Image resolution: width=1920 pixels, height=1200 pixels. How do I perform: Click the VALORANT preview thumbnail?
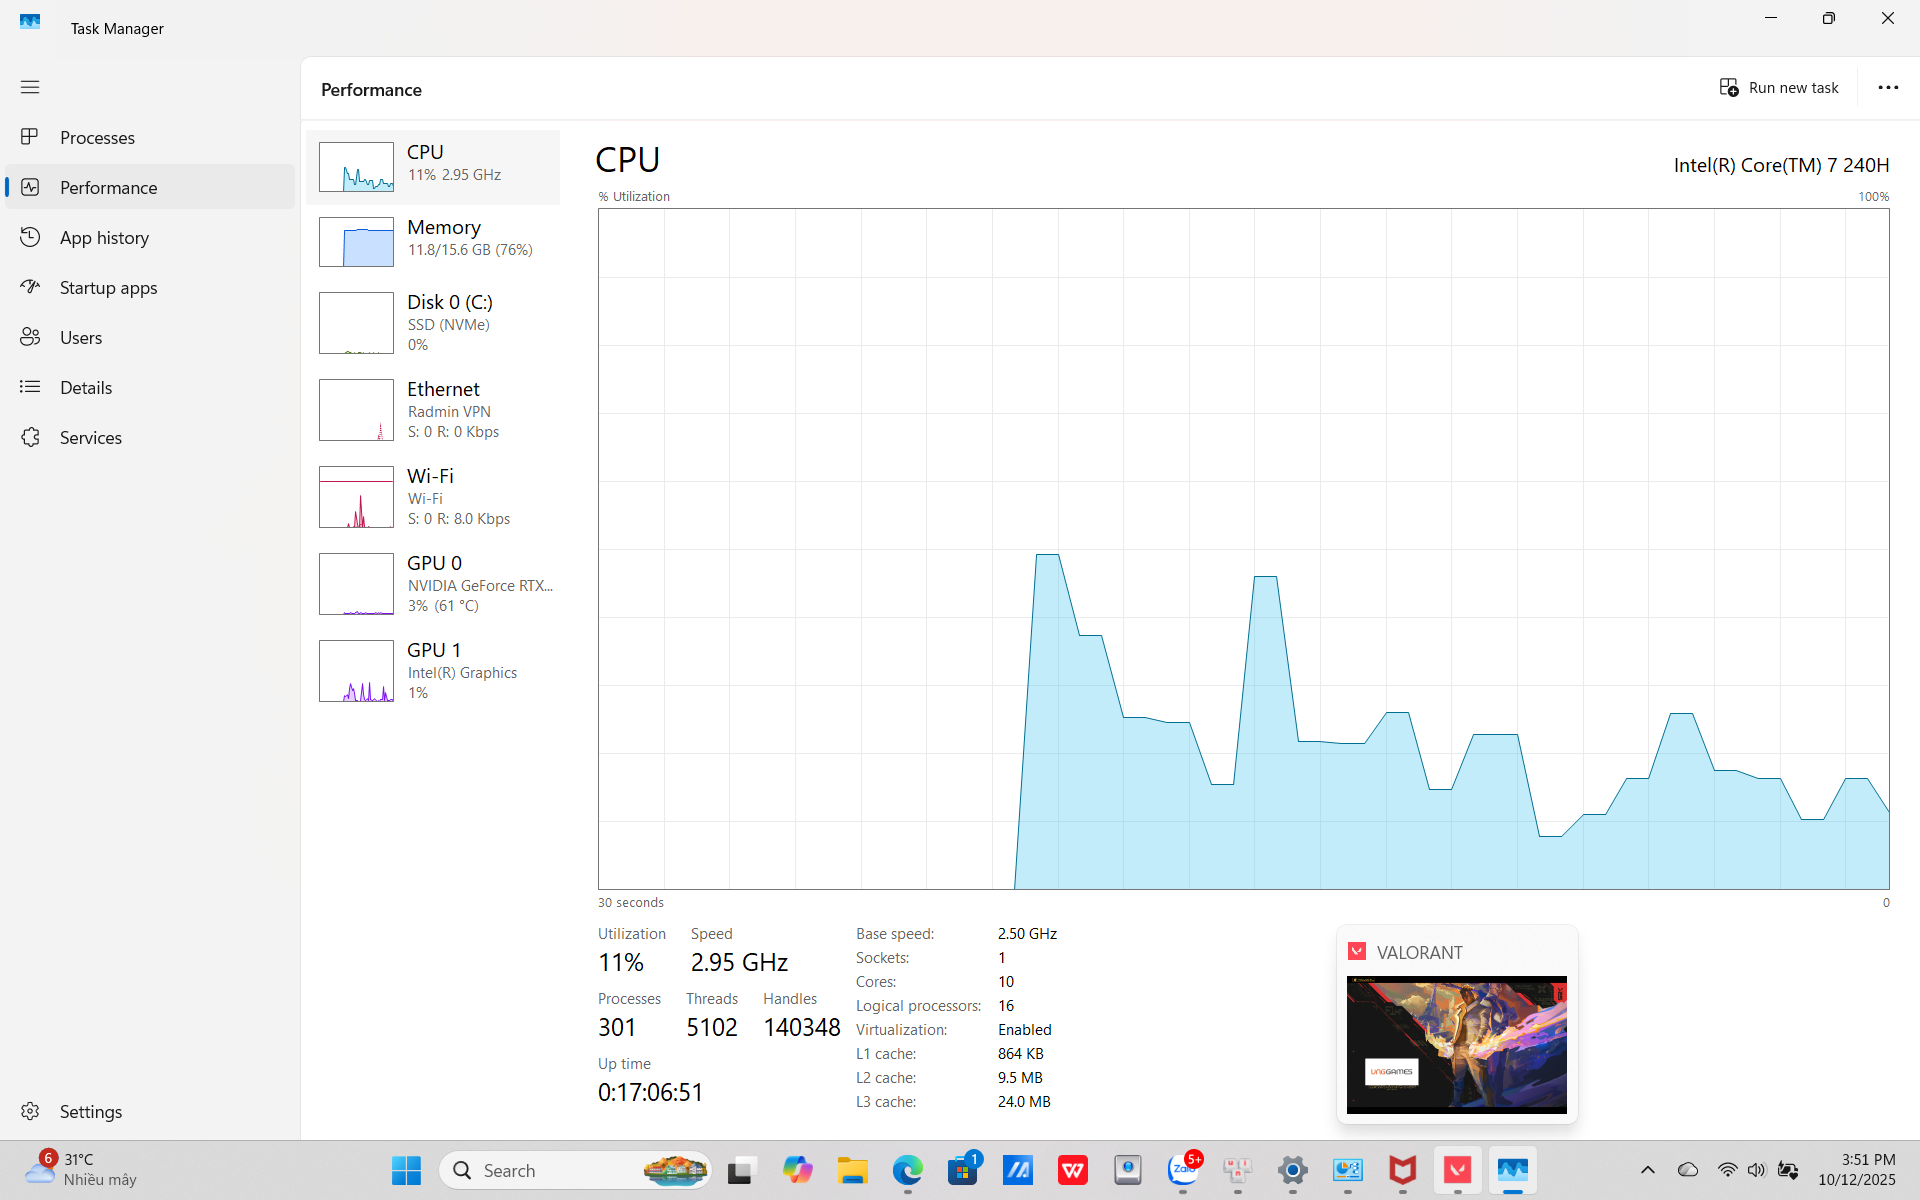point(1456,1044)
